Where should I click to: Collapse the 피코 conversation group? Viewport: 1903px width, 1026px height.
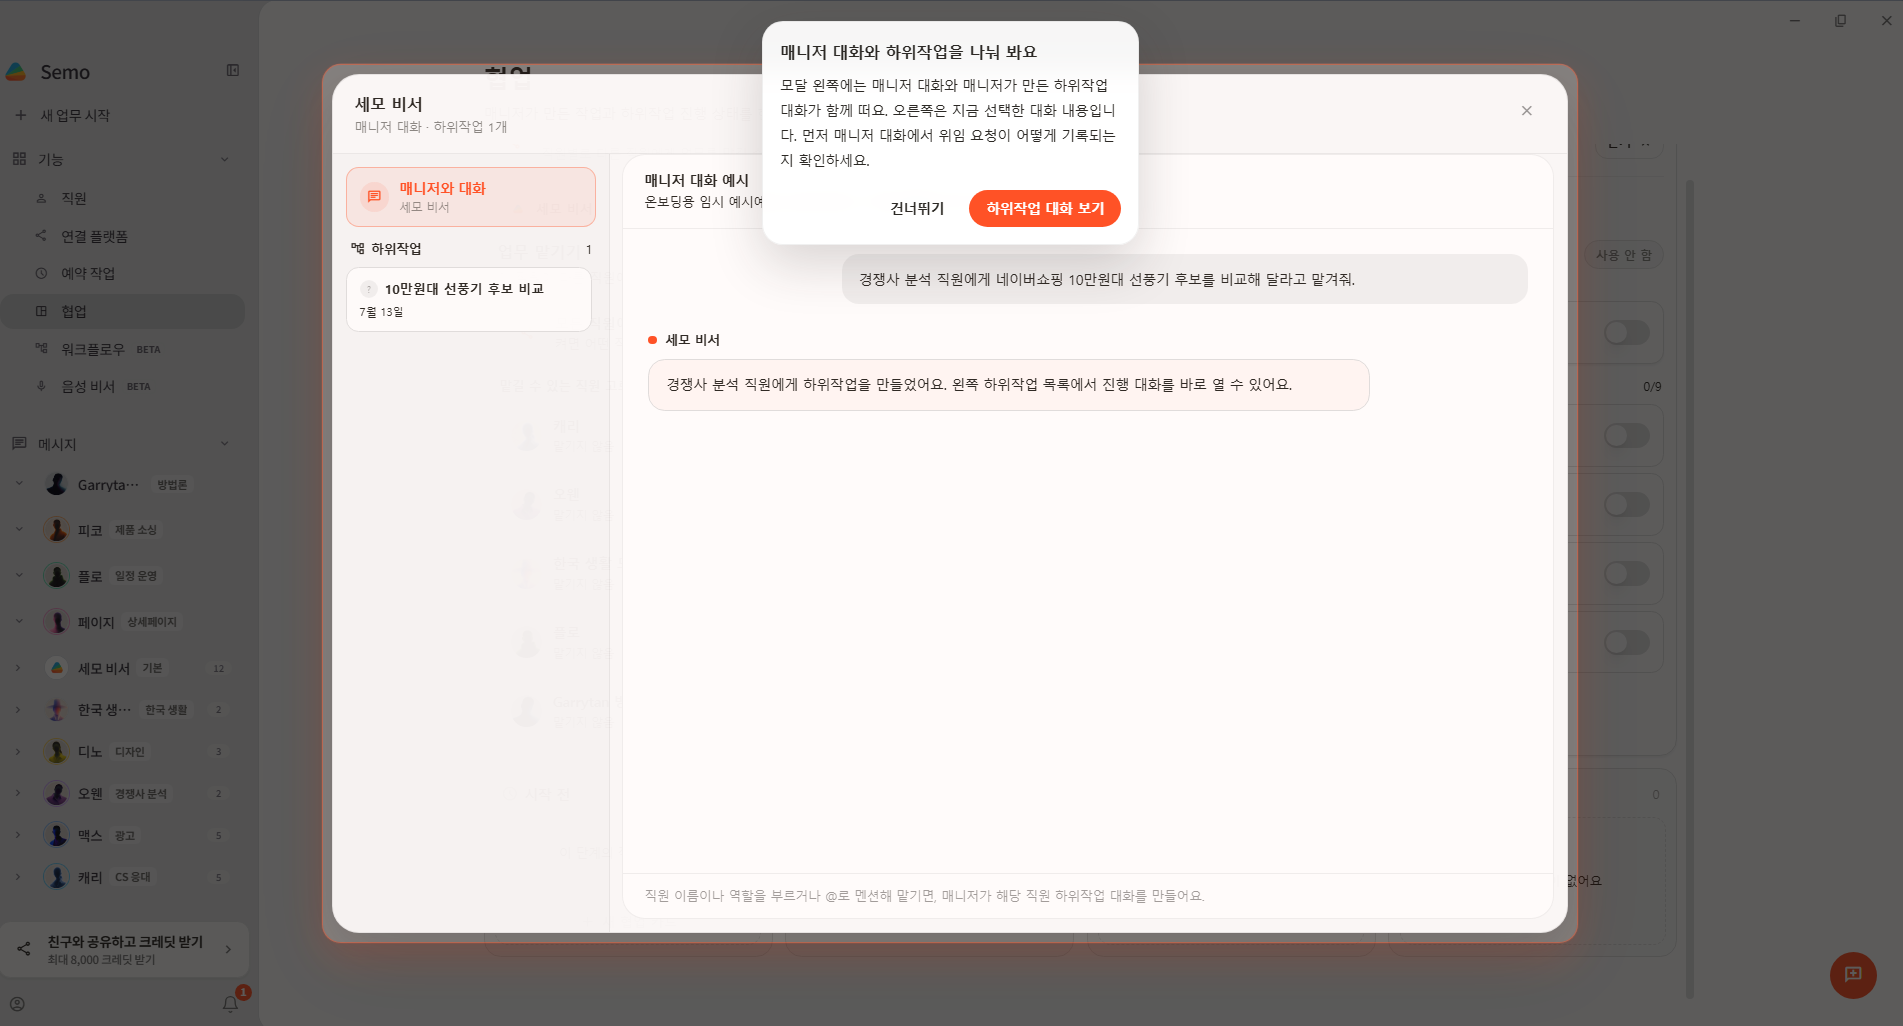[18, 530]
